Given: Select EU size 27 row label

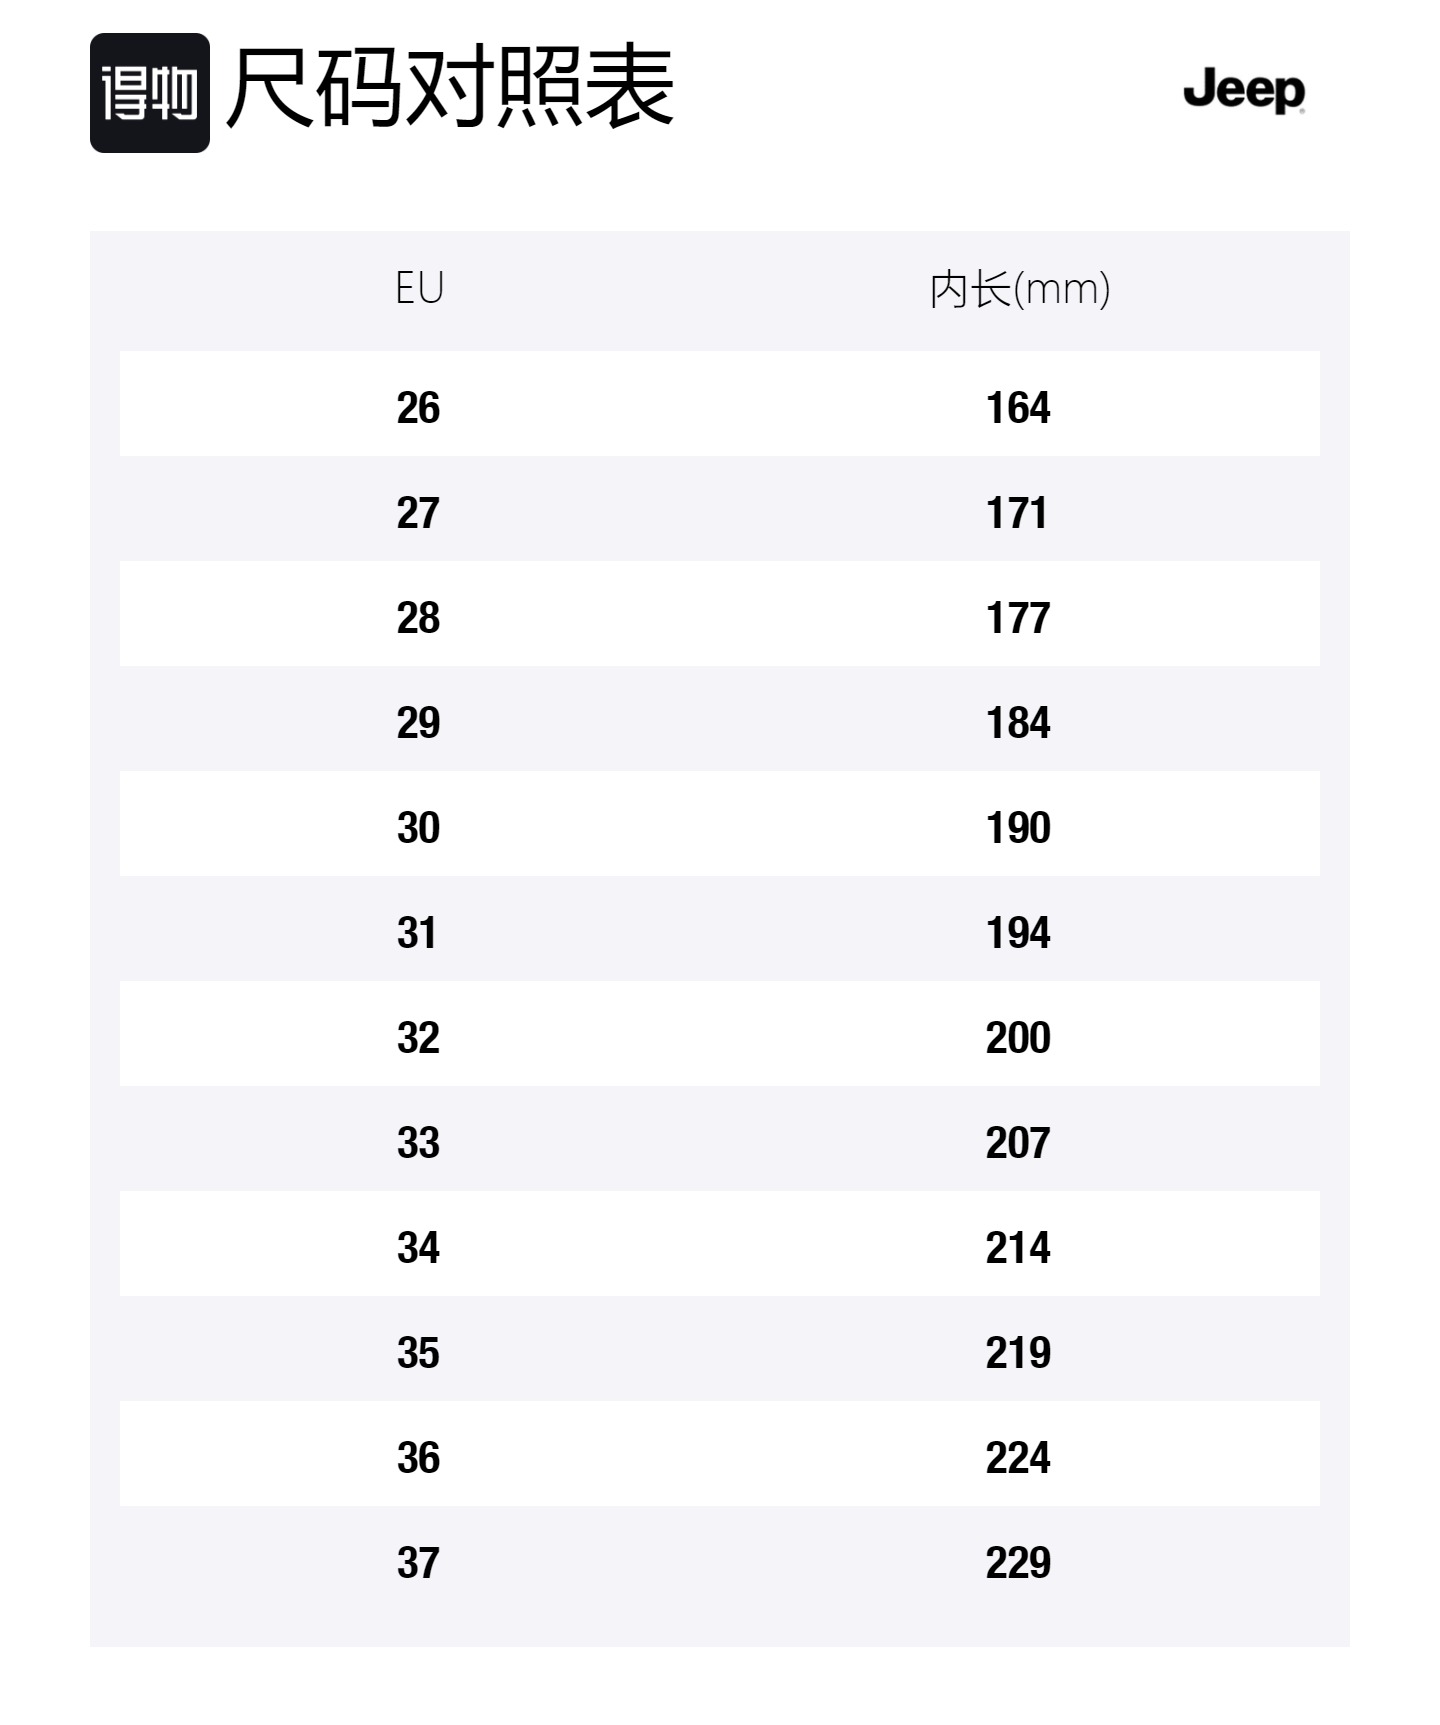Looking at the screenshot, I should (x=418, y=513).
